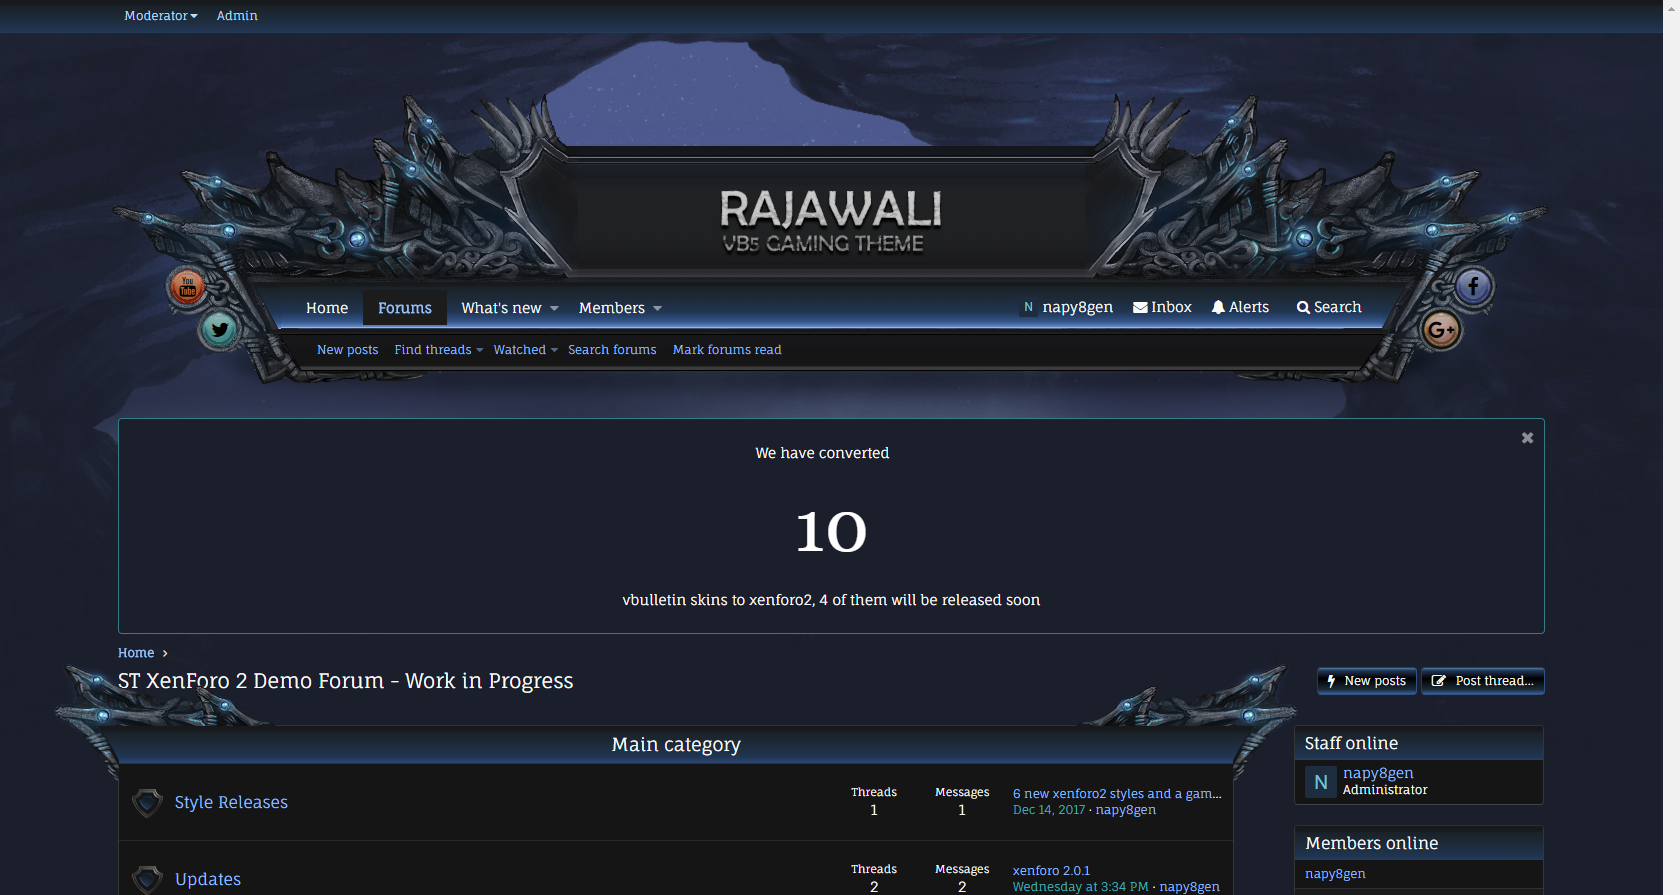This screenshot has height=895, width=1680.
Task: Click the Rajawali VB5 Gaming Theme logo
Action: point(831,221)
